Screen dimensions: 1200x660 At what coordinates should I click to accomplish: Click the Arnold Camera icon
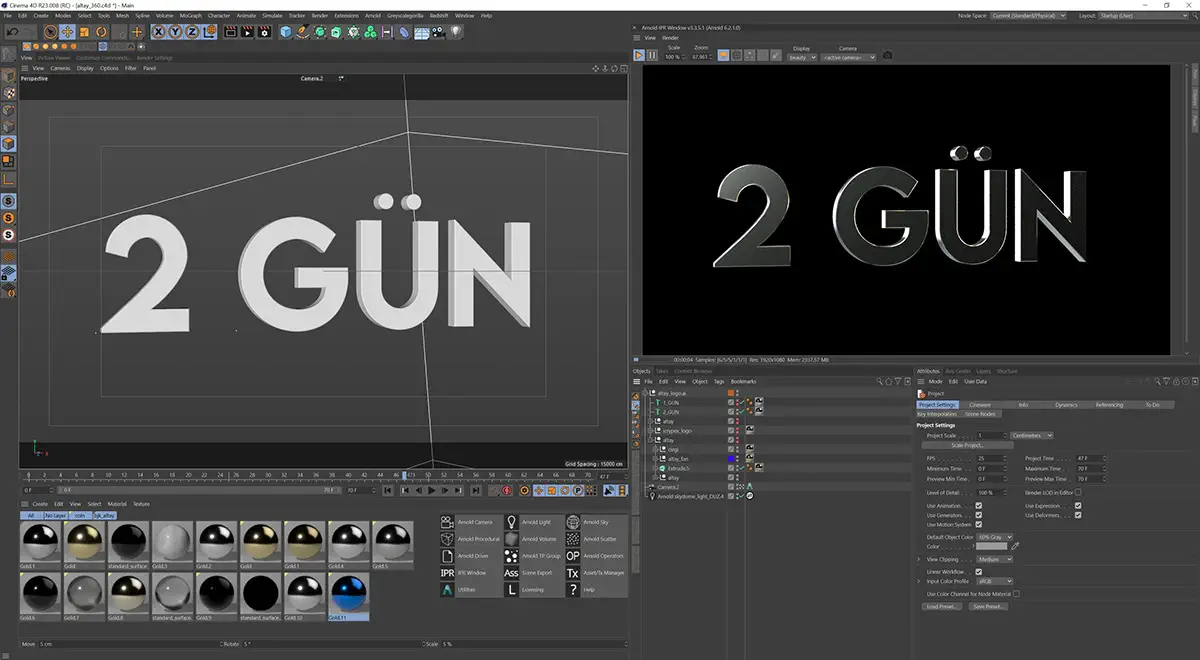click(447, 522)
